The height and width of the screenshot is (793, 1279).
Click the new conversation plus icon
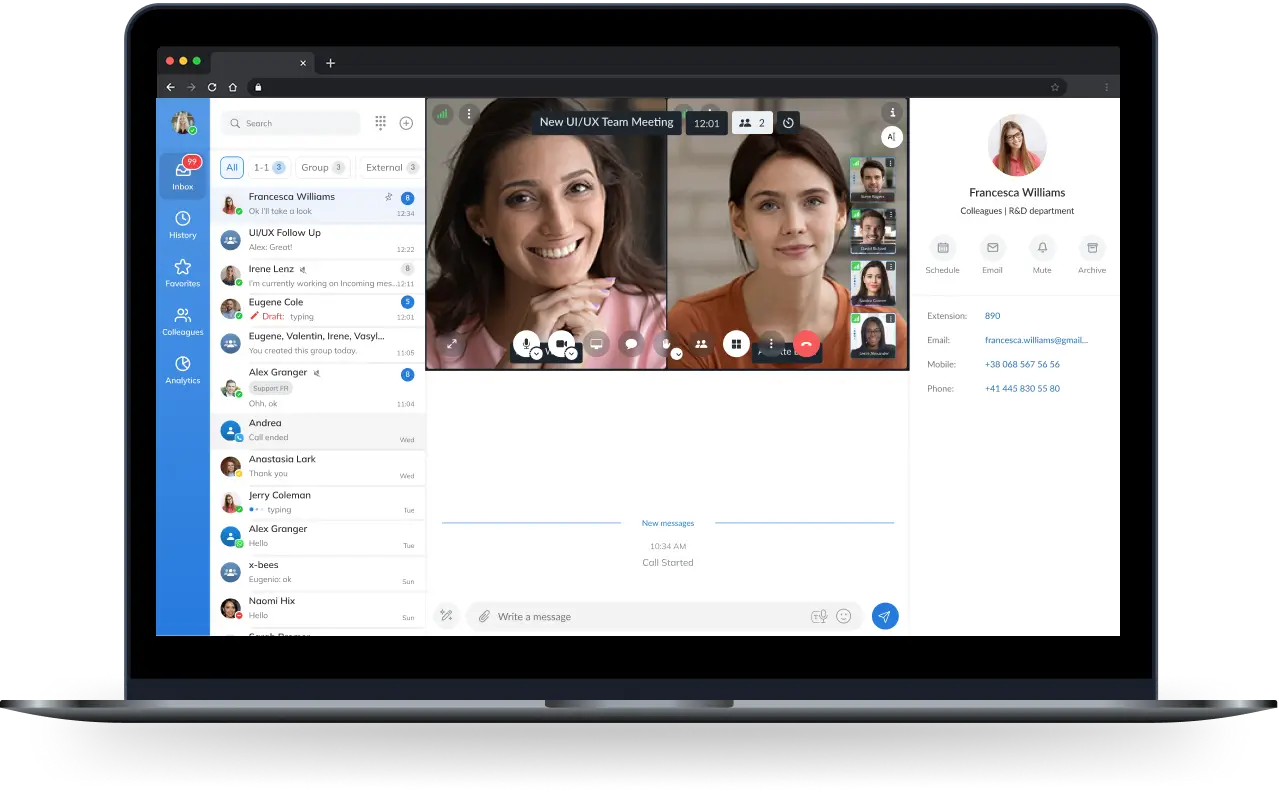pyautogui.click(x=406, y=123)
